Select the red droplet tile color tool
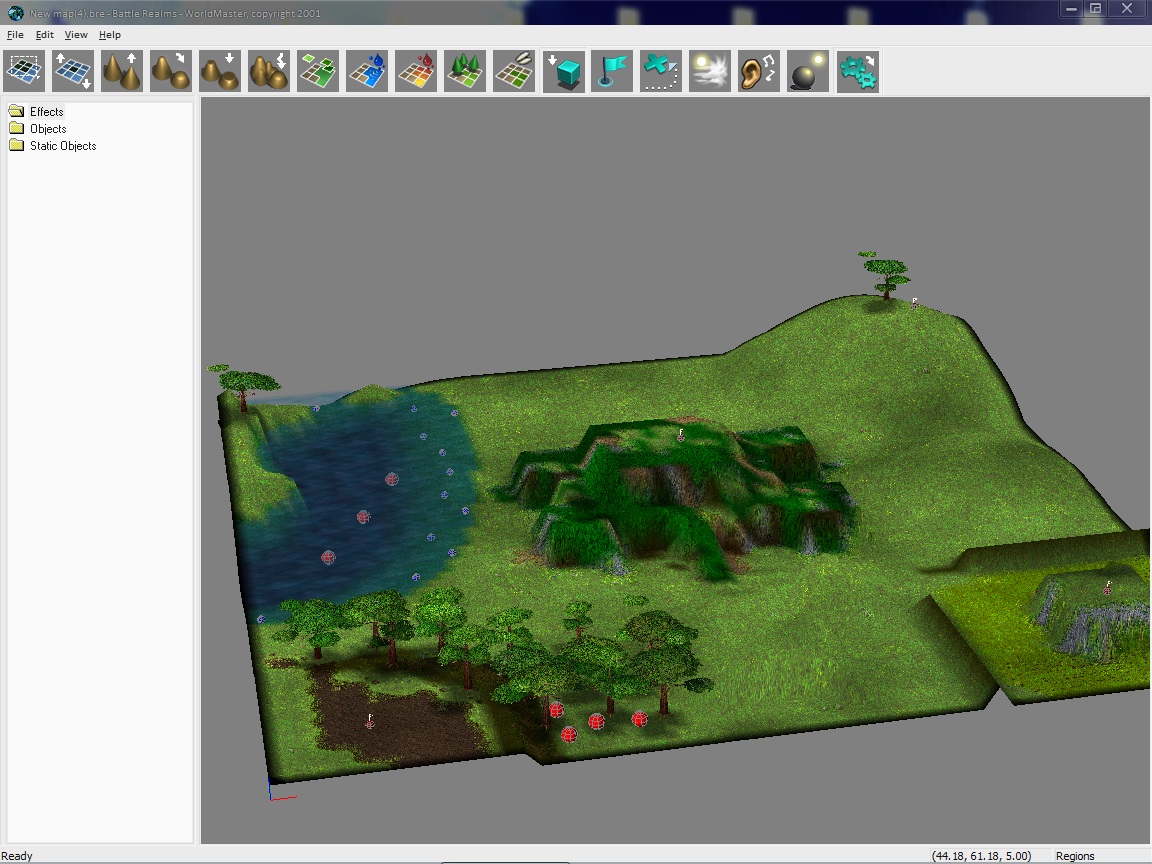 (x=416, y=71)
